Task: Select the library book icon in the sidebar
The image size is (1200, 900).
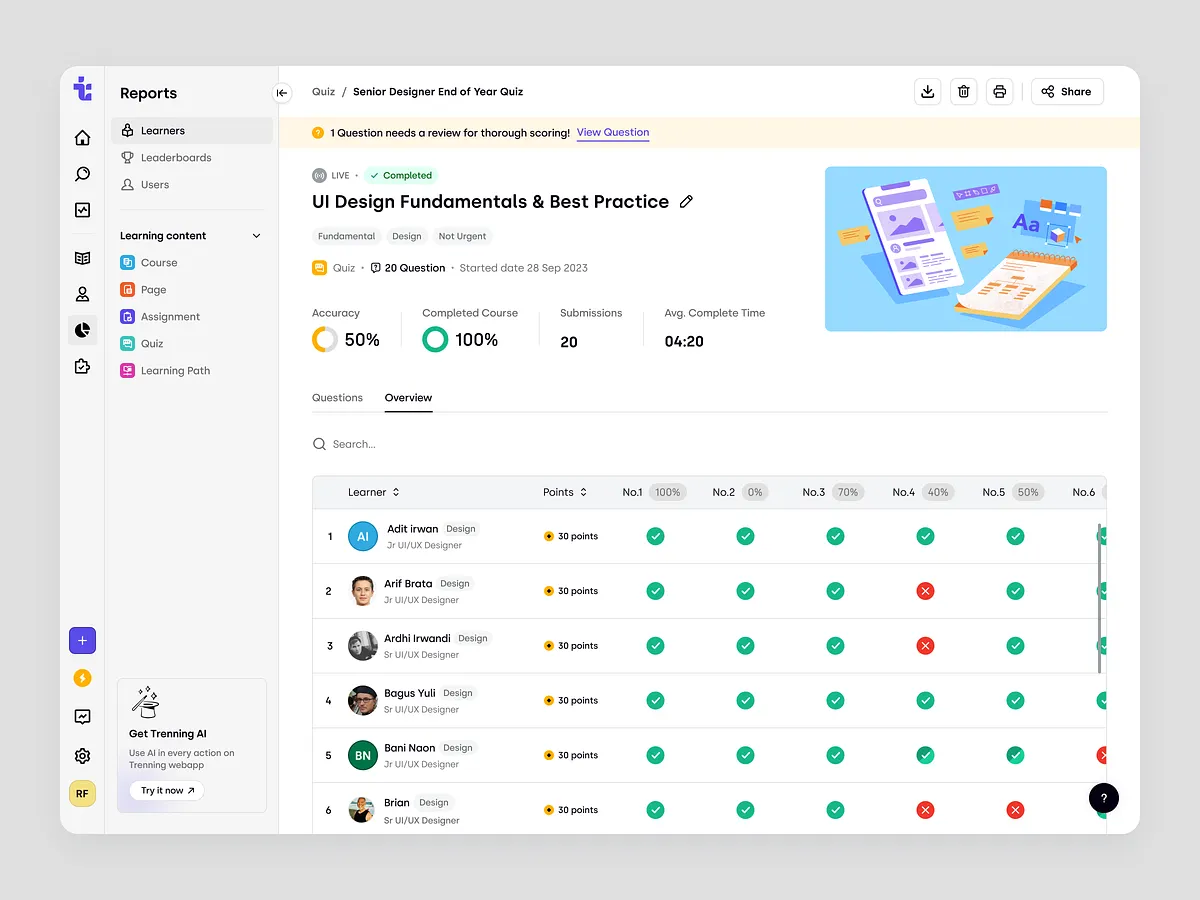Action: click(82, 257)
